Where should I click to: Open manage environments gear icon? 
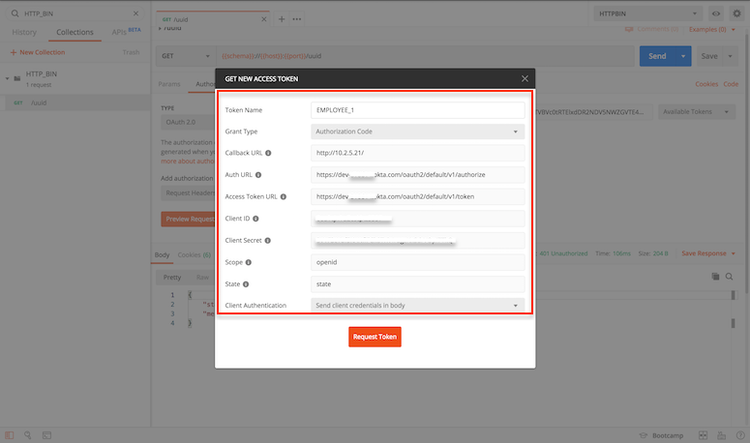[x=737, y=13]
